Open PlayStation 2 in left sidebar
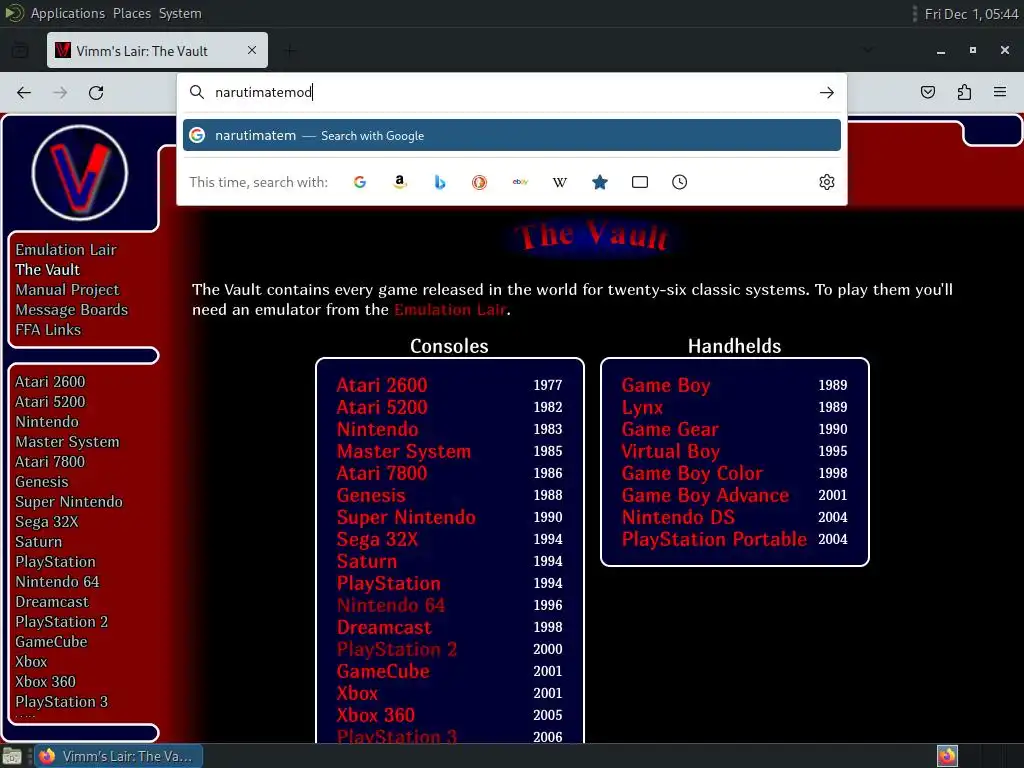This screenshot has height=768, width=1024. pyautogui.click(x=61, y=622)
